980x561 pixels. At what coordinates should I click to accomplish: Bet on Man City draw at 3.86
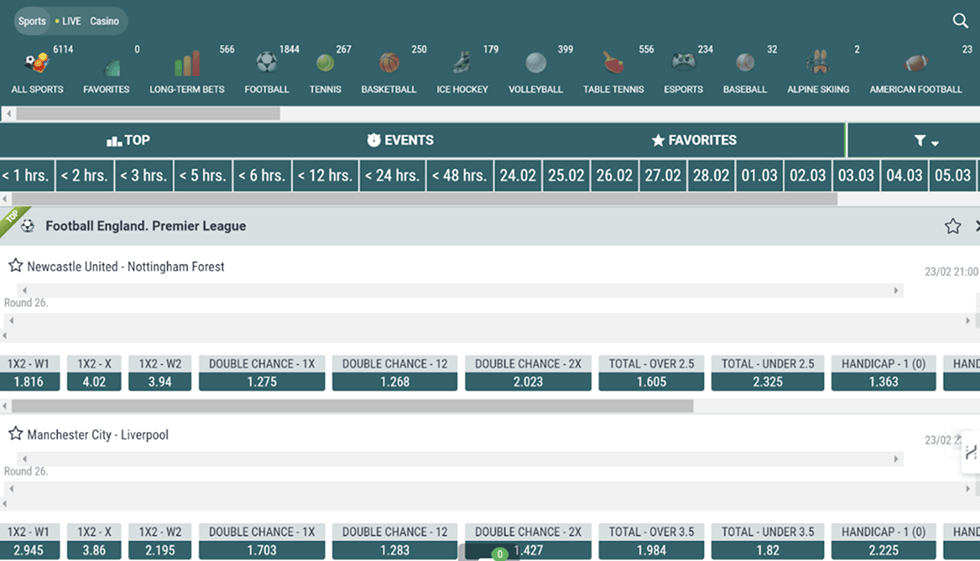[94, 541]
